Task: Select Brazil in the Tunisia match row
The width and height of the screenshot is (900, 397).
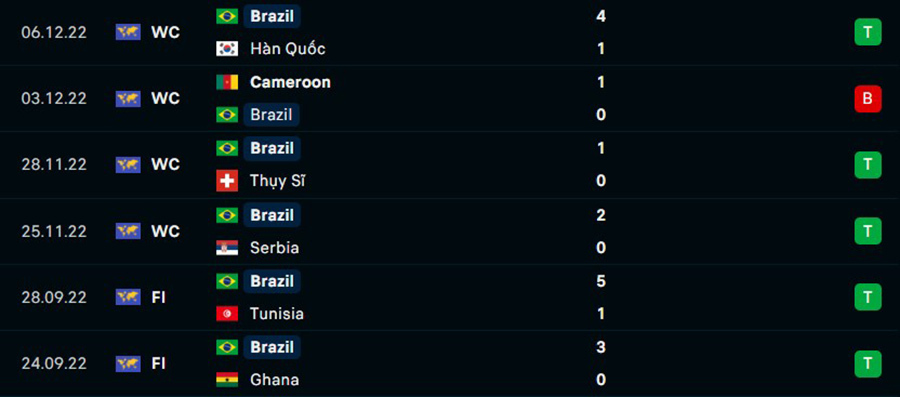Action: tap(272, 281)
